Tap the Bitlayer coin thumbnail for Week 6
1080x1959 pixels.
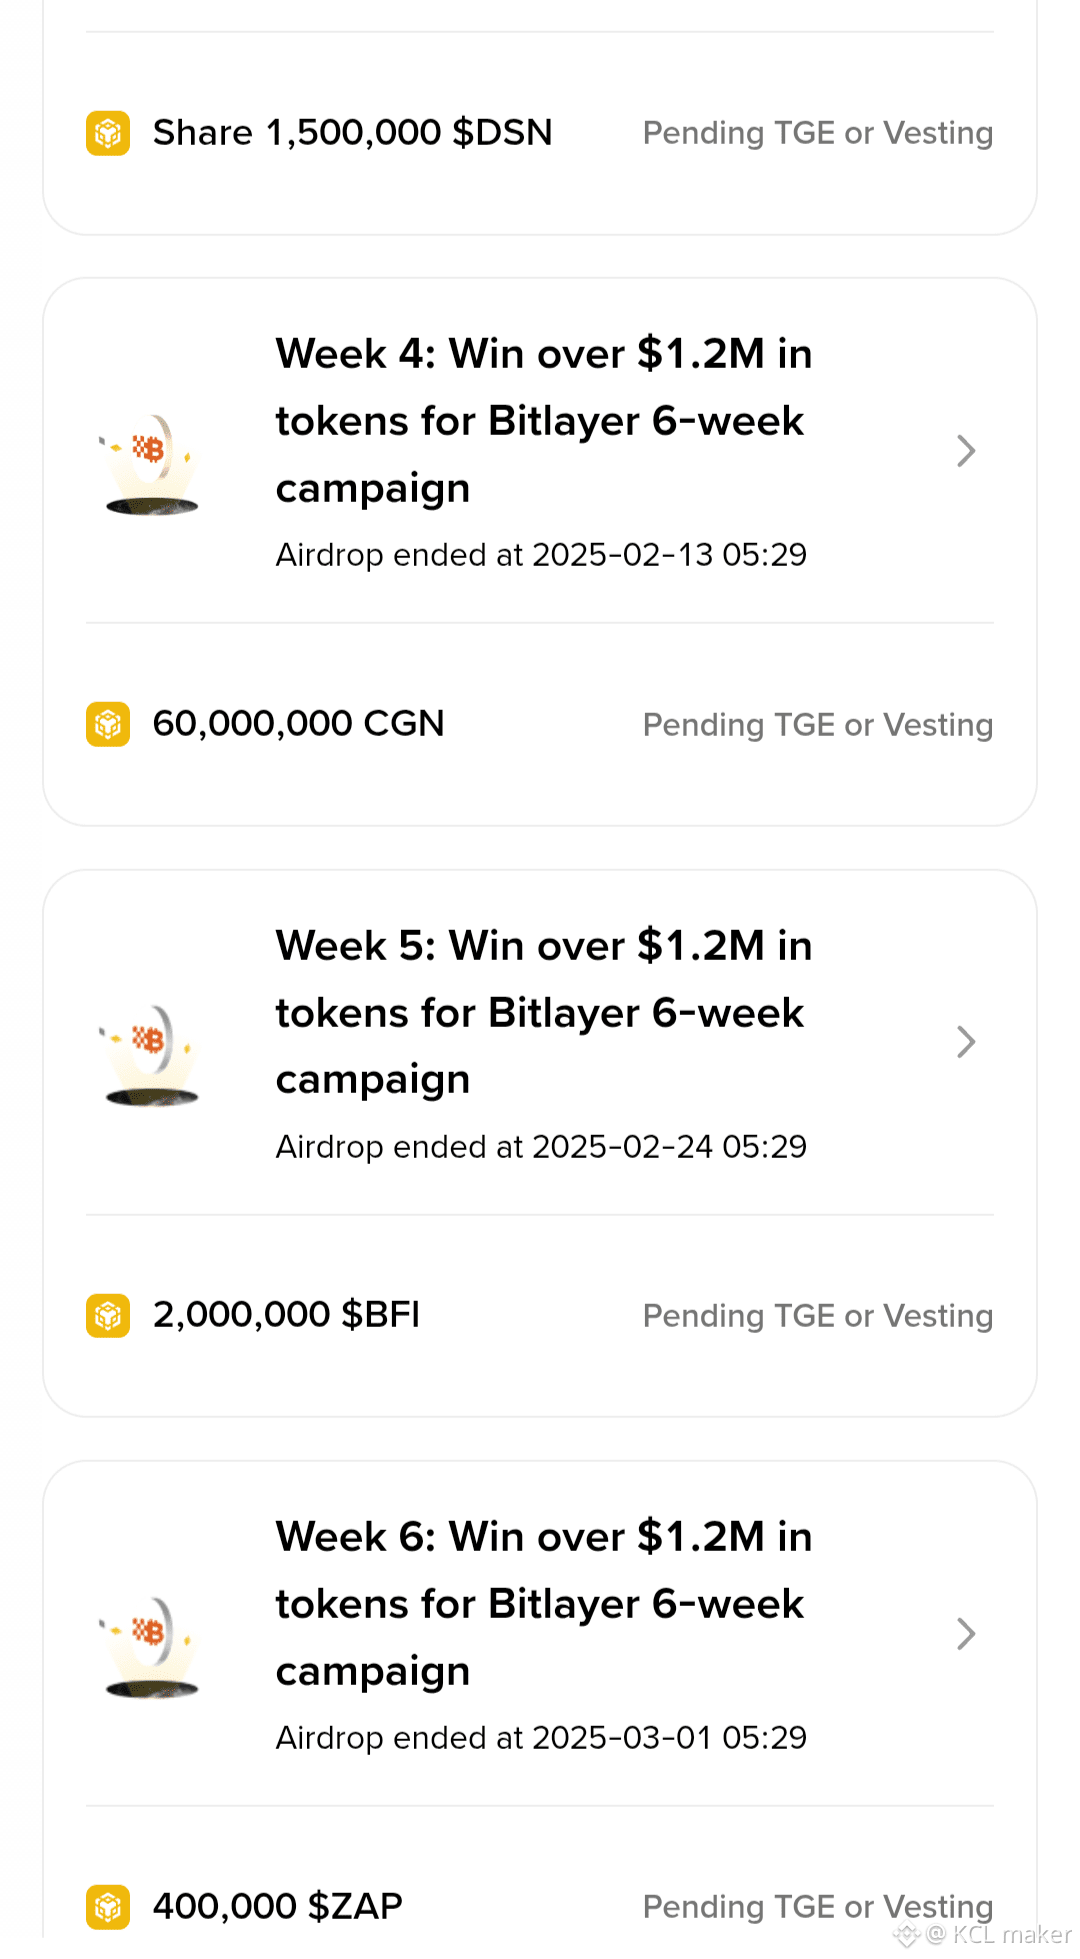151,1646
